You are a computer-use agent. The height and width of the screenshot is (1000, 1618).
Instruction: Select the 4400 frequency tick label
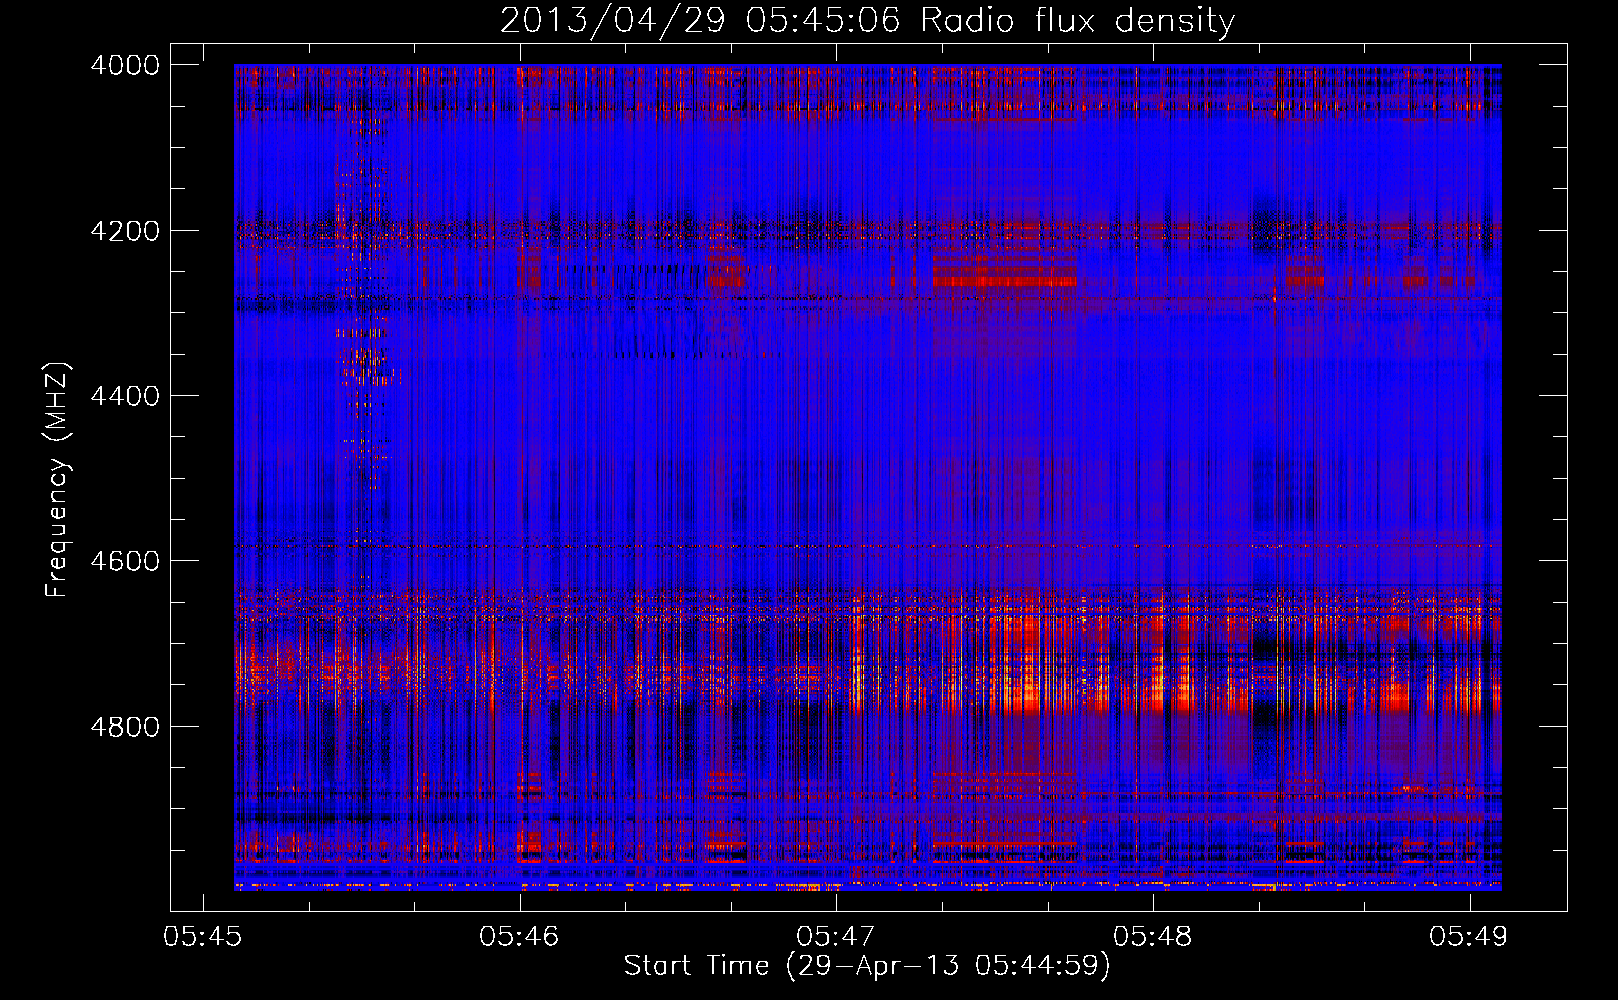(x=125, y=396)
